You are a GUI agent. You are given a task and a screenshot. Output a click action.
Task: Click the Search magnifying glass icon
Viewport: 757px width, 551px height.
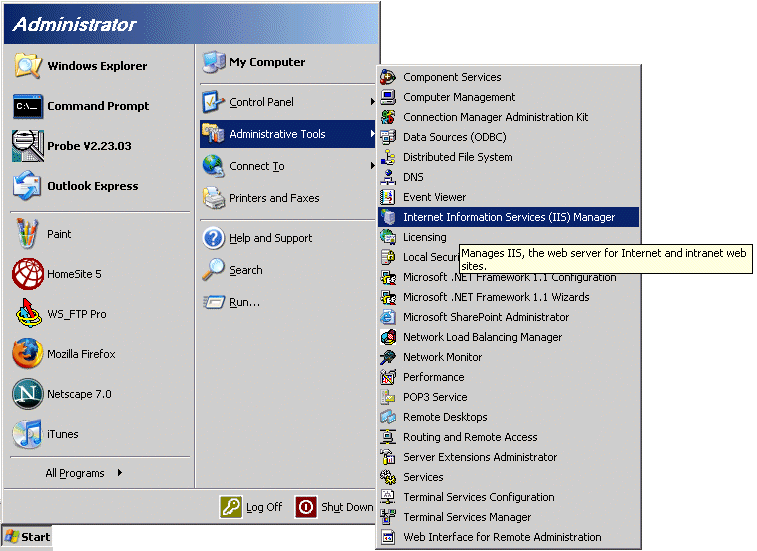click(213, 270)
